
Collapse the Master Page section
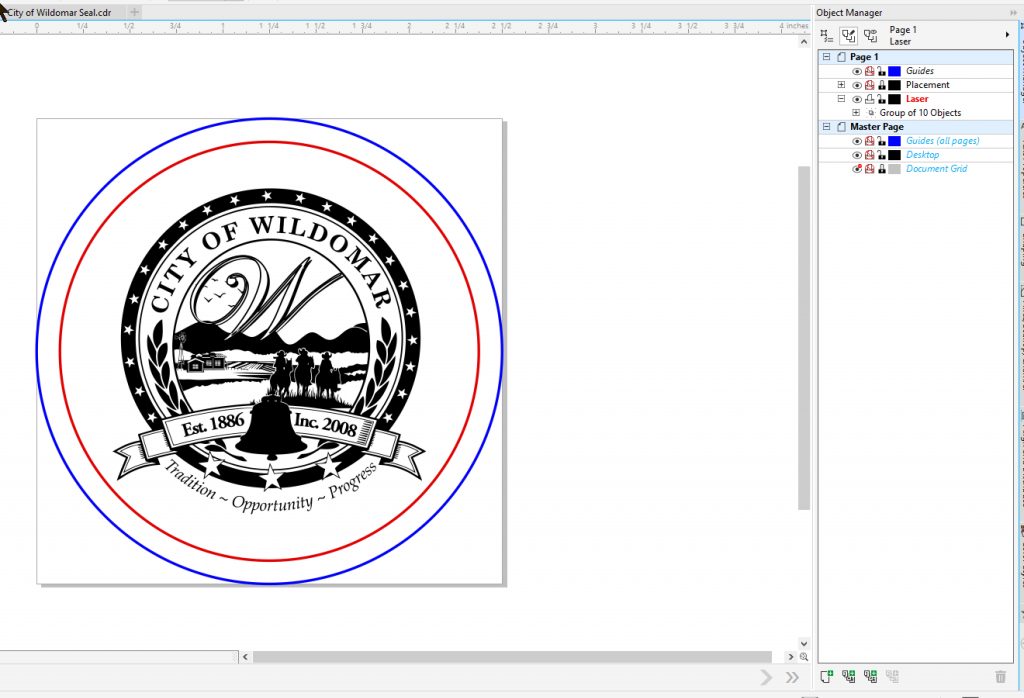tap(827, 126)
